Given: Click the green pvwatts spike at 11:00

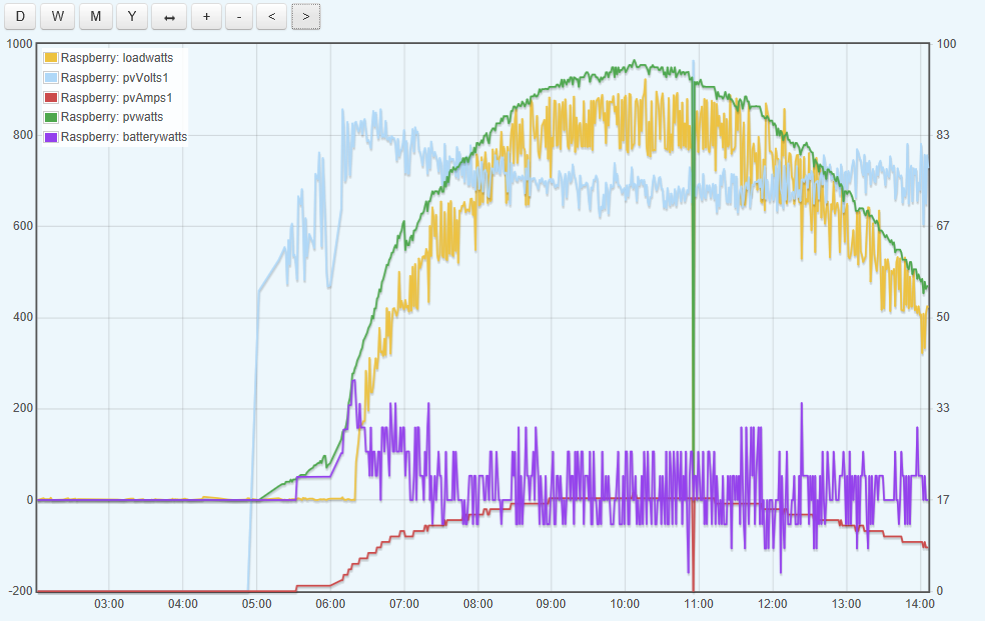Looking at the screenshot, I should point(693,300).
